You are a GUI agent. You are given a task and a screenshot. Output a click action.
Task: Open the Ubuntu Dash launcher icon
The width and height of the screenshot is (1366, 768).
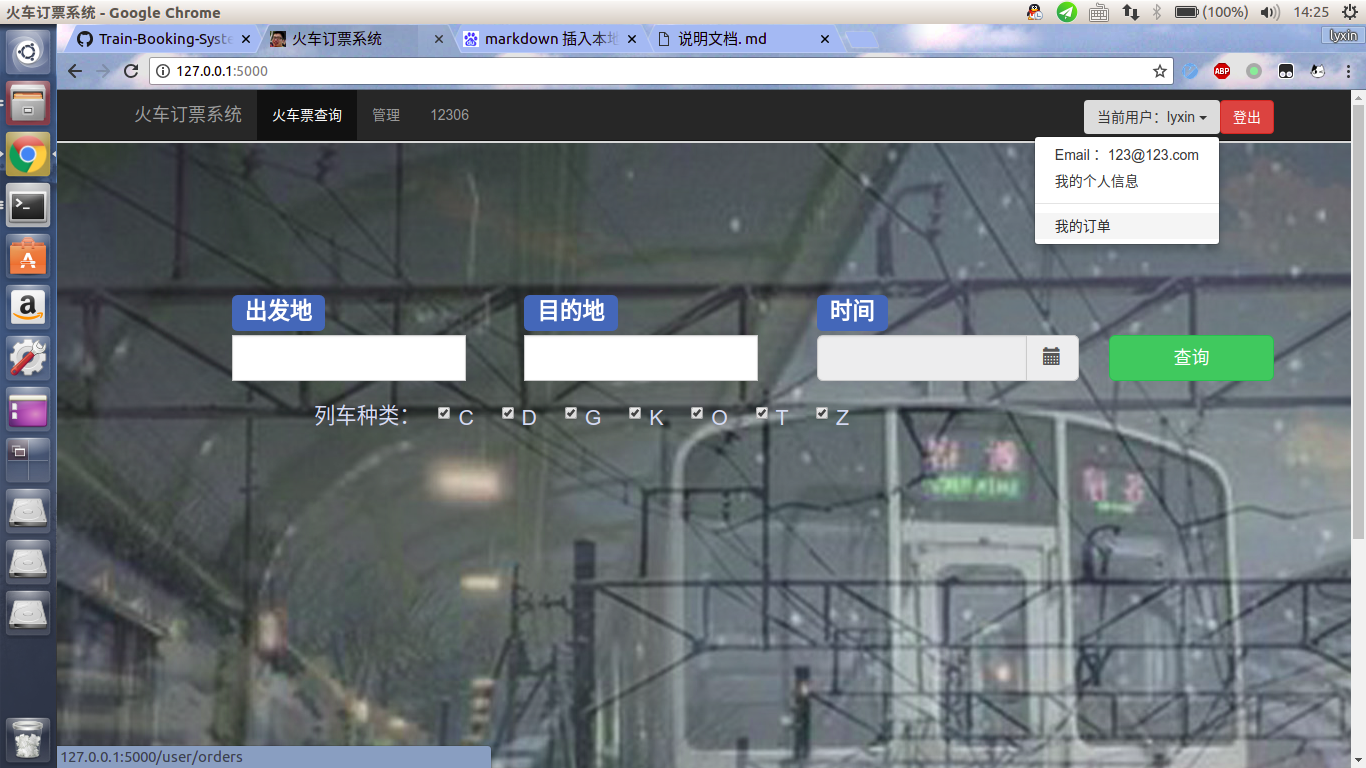pos(28,51)
